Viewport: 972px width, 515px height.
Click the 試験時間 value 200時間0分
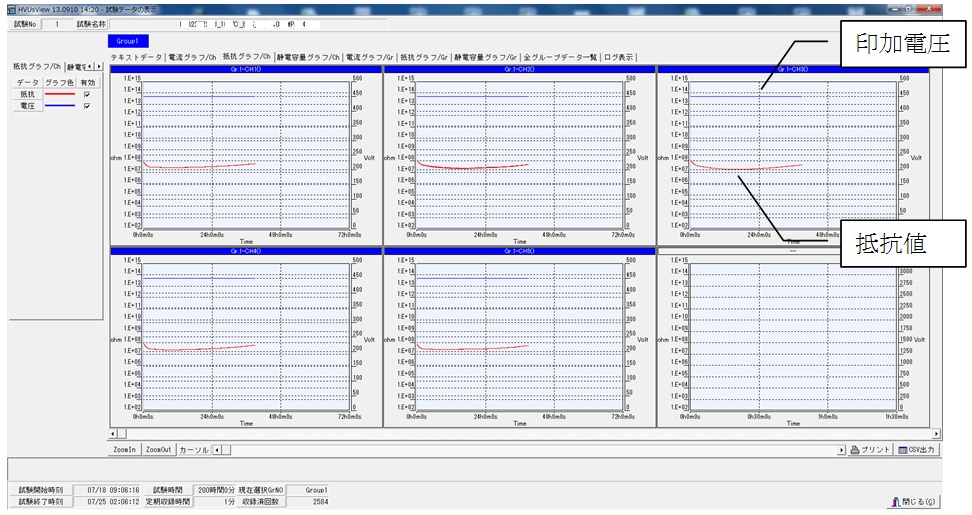pyautogui.click(x=214, y=490)
